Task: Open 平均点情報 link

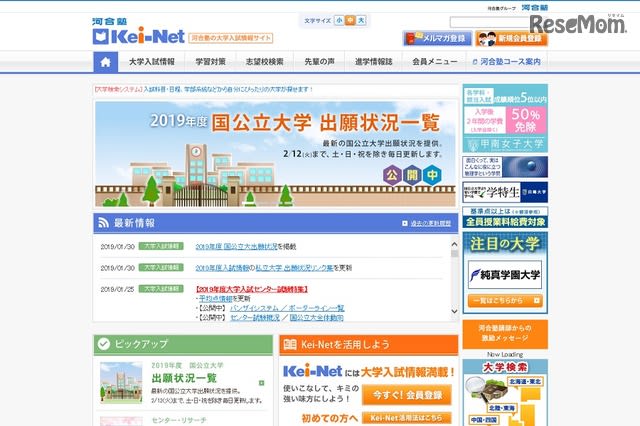Action: 215,298
